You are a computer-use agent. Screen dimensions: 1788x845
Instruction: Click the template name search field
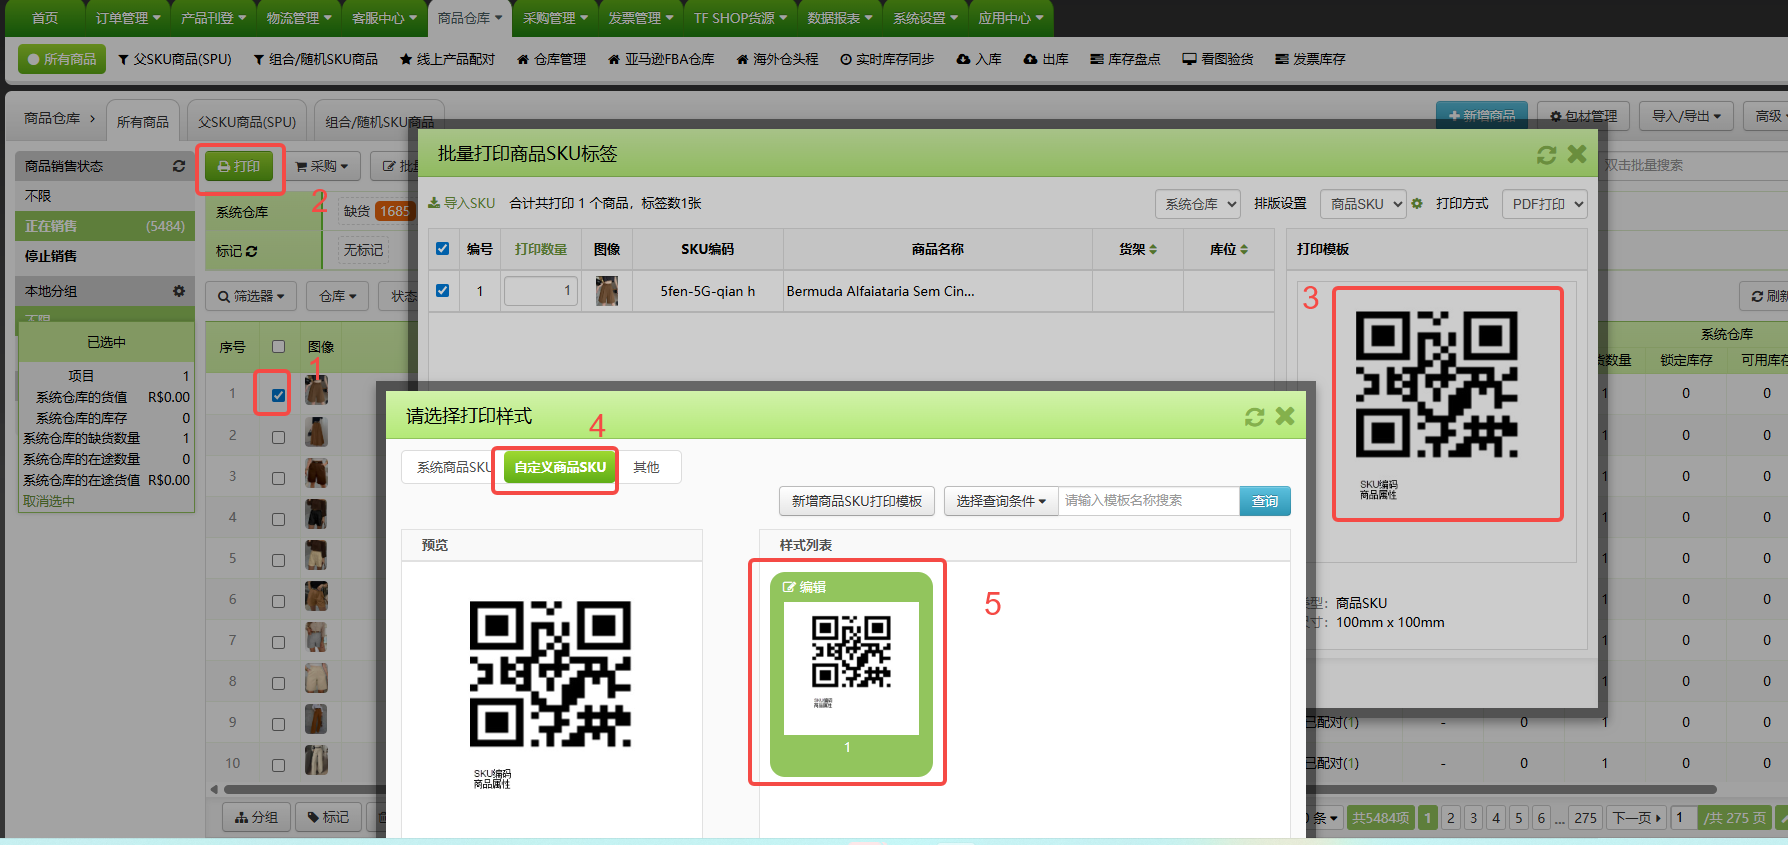[x=1148, y=501]
